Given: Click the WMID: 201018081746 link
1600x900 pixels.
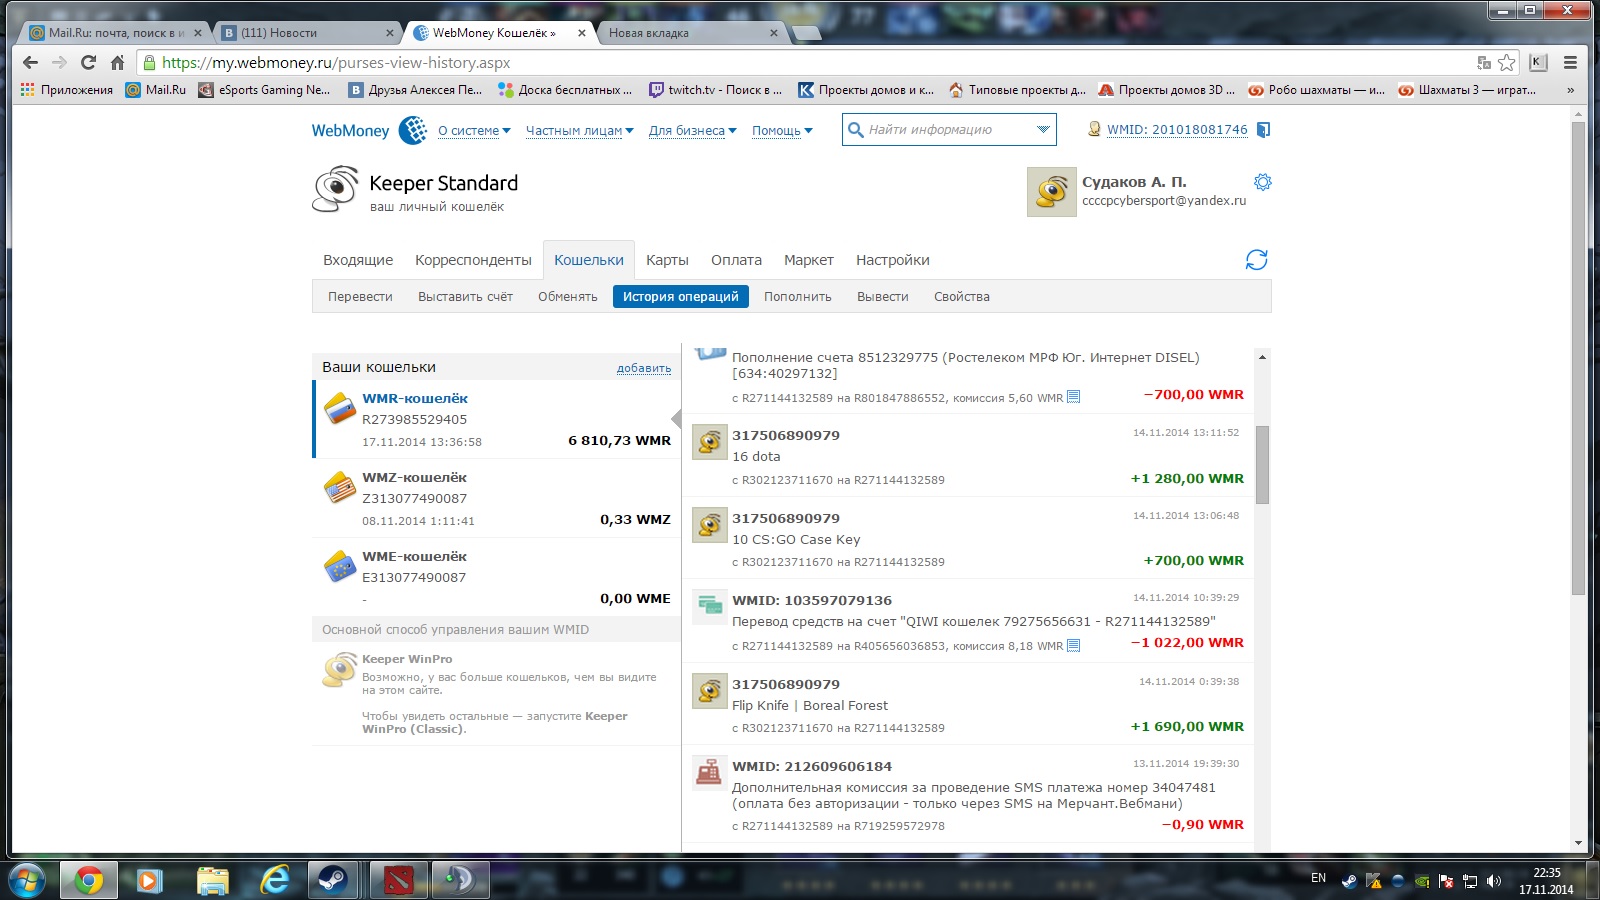Looking at the screenshot, I should tap(1177, 130).
